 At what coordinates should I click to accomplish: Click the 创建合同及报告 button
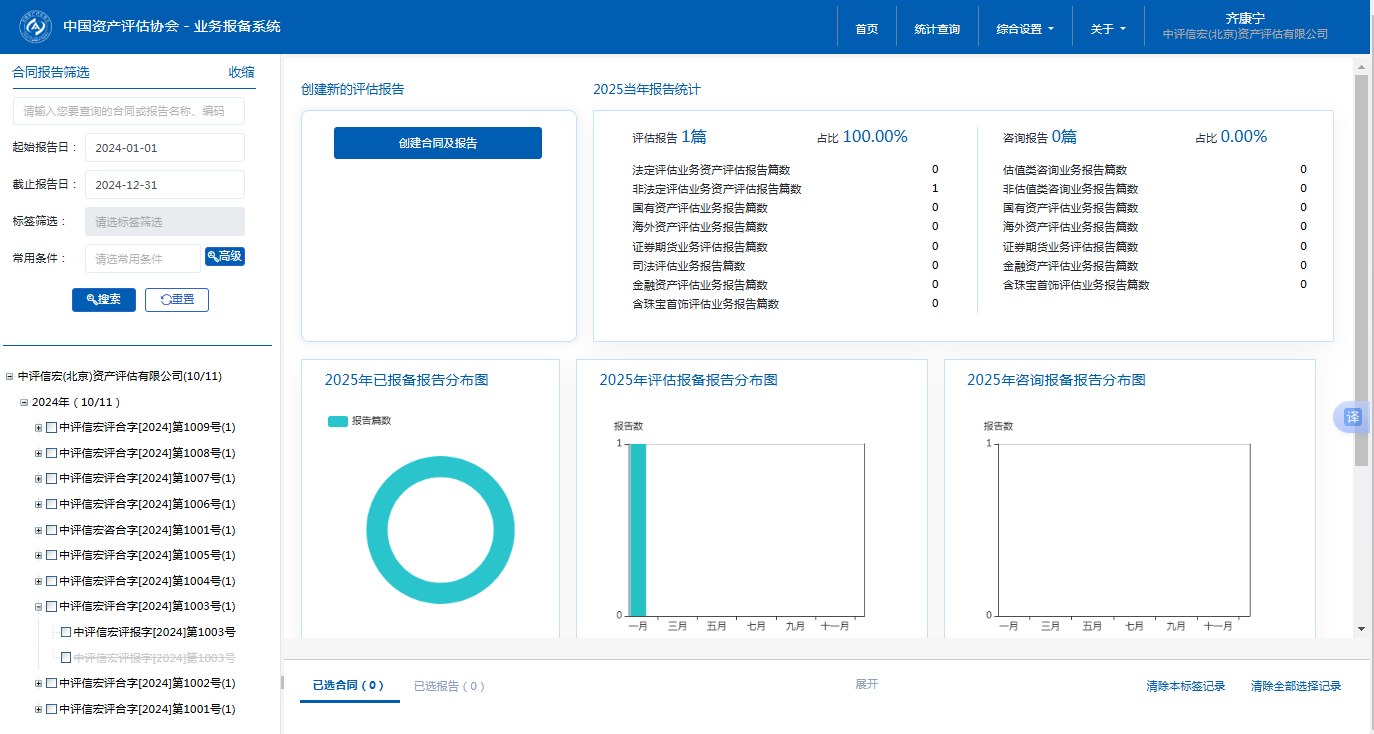click(438, 143)
